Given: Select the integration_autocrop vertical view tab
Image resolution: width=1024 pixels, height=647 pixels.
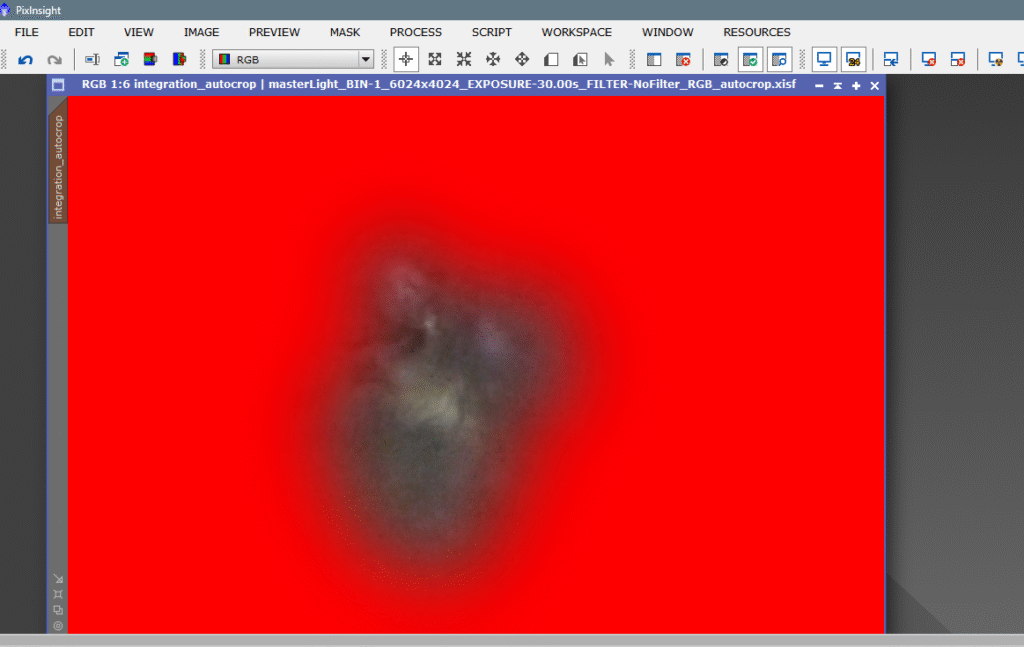Looking at the screenshot, I should (x=58, y=167).
